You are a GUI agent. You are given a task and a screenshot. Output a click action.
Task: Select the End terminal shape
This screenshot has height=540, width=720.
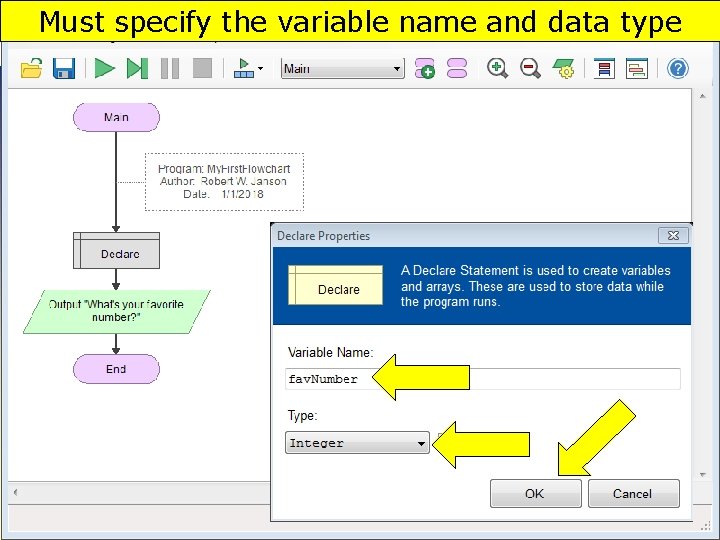(116, 369)
